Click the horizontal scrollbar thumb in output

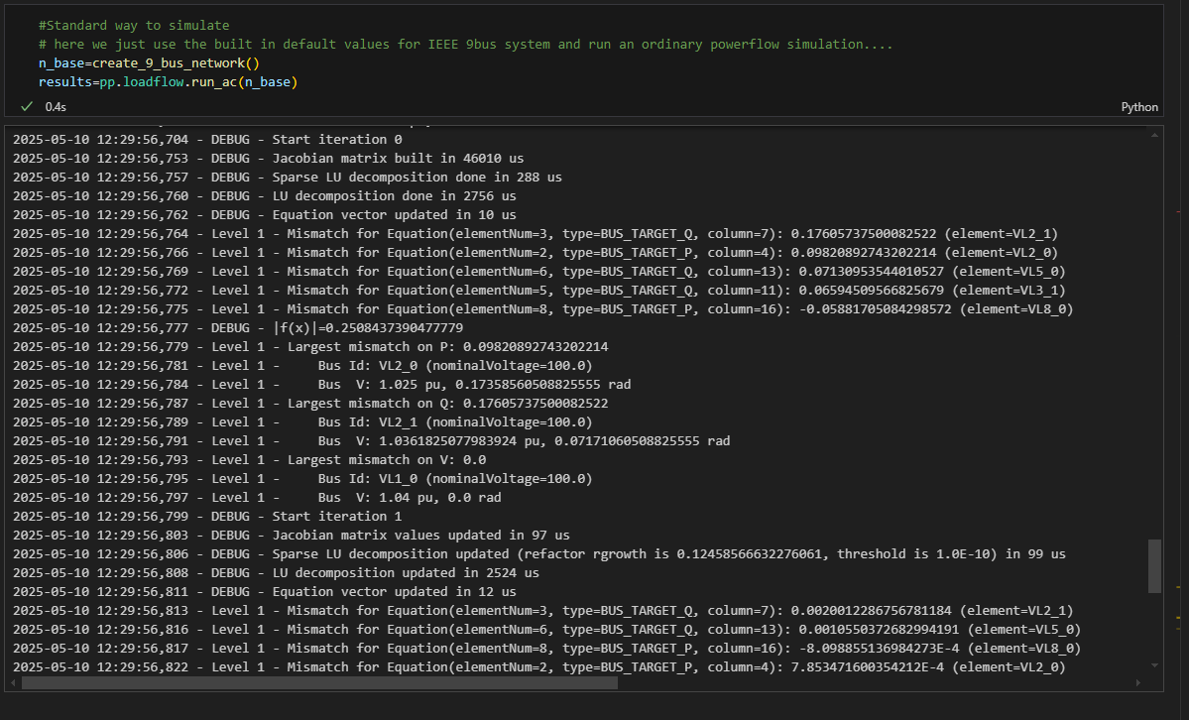click(319, 683)
